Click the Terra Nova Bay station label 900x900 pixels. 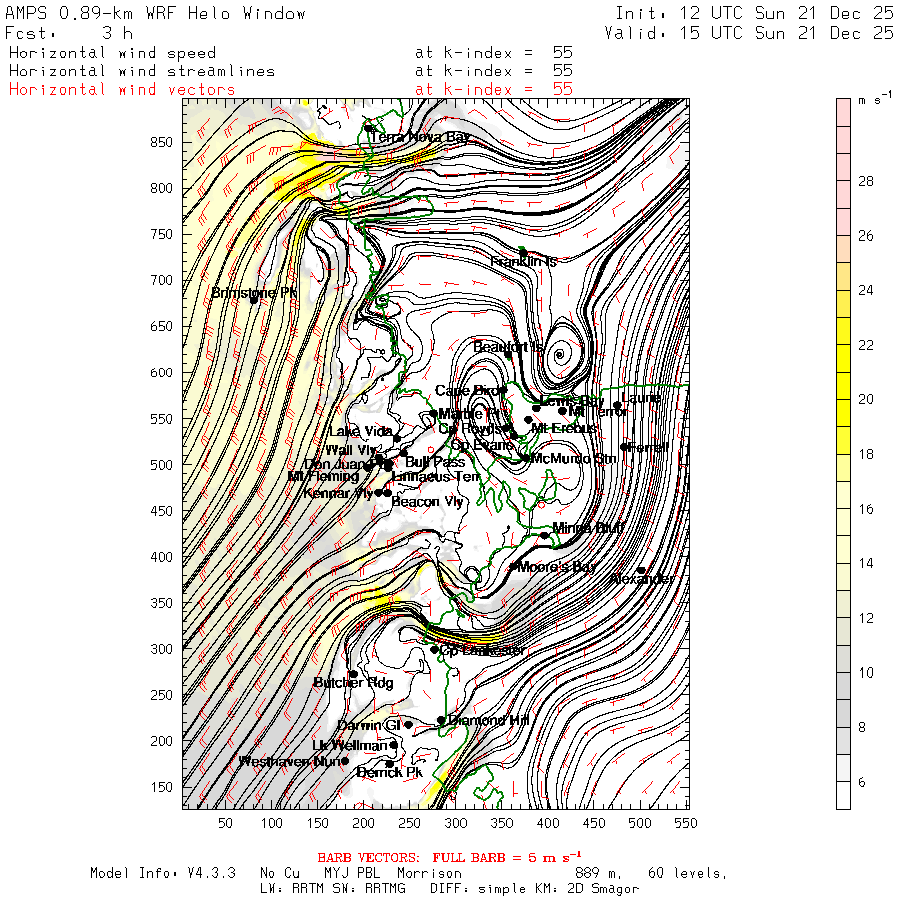[x=420, y=137]
